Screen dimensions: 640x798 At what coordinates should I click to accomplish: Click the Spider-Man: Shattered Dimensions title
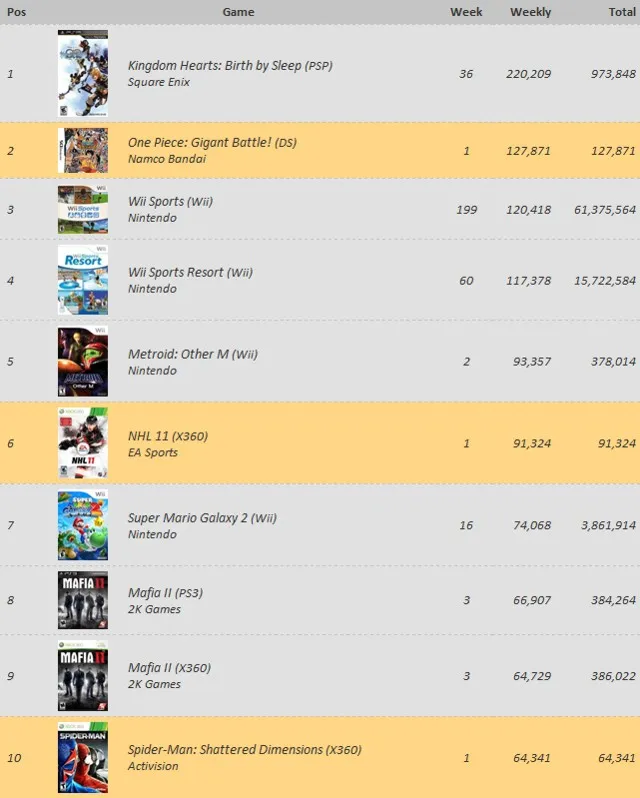coord(244,749)
